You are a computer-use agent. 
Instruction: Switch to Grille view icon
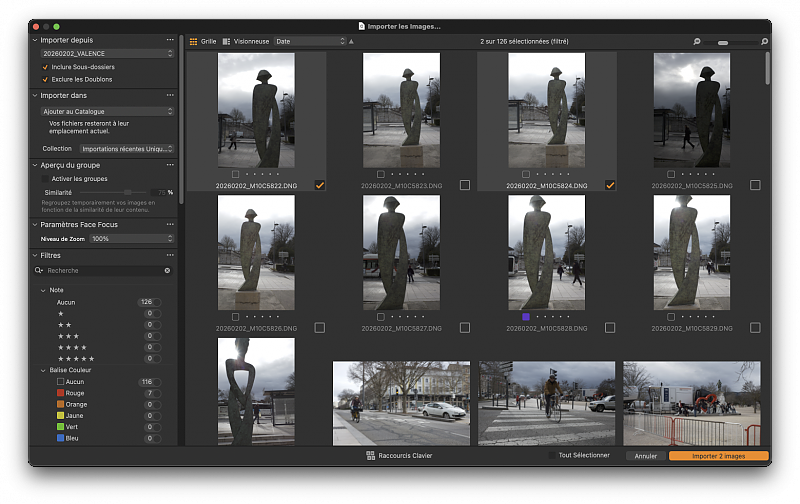pos(194,42)
